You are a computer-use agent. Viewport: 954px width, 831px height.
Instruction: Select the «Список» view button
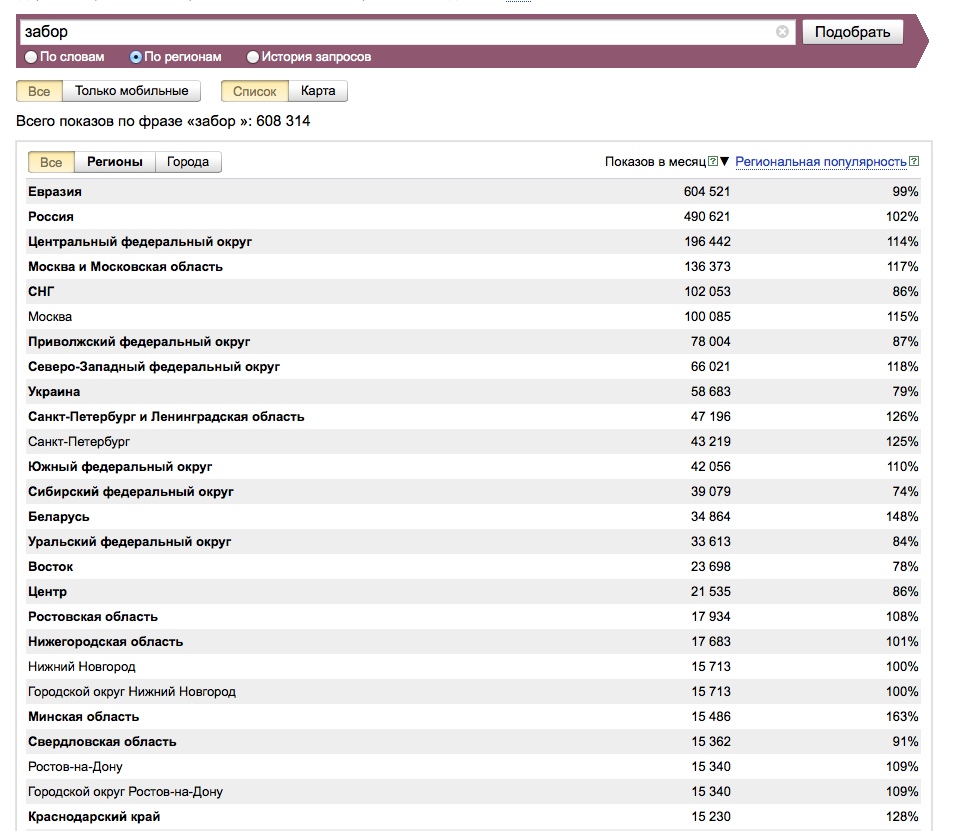254,91
